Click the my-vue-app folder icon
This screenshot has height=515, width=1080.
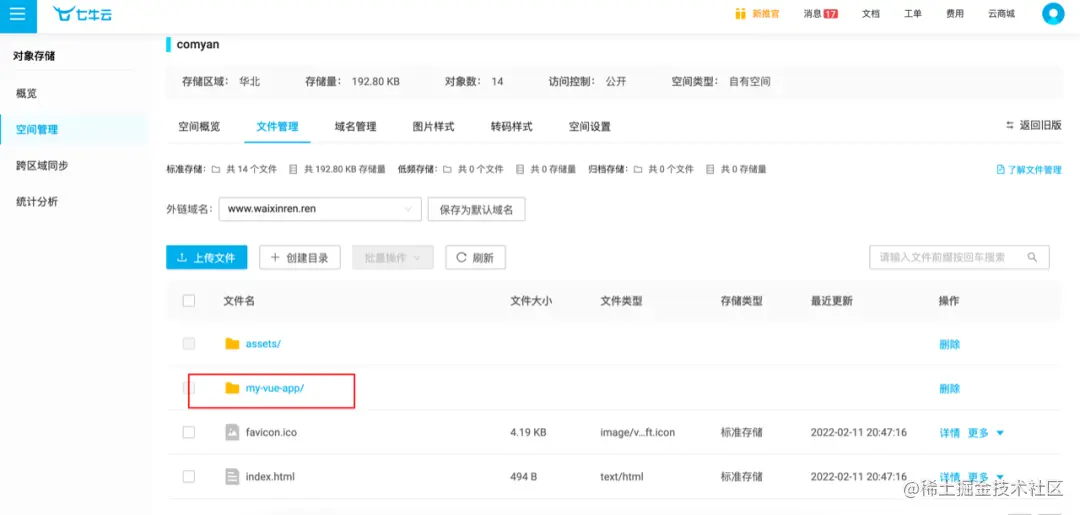232,388
